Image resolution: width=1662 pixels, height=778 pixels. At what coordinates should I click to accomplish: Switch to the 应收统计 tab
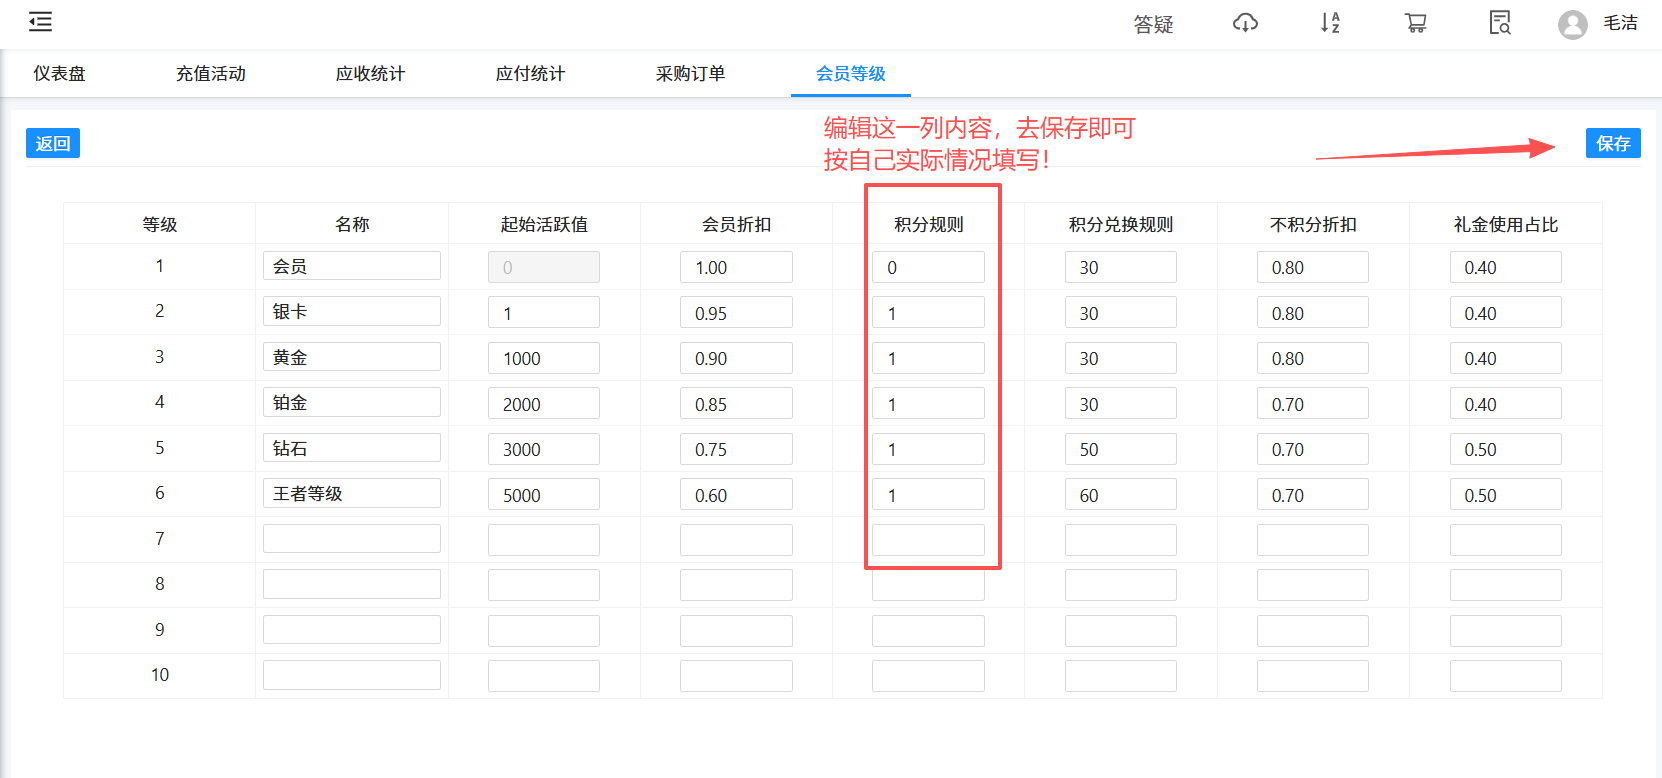pos(371,74)
